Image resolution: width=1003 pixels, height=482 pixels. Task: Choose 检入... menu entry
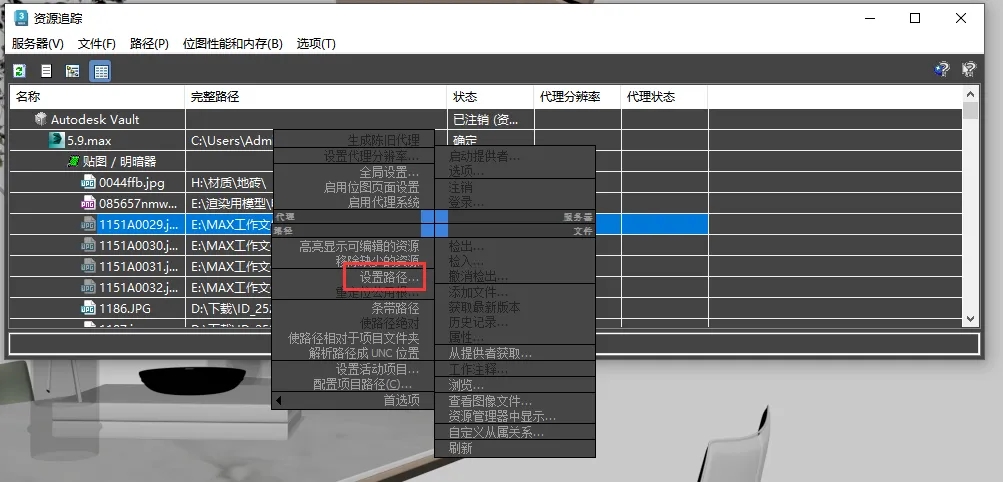466,261
